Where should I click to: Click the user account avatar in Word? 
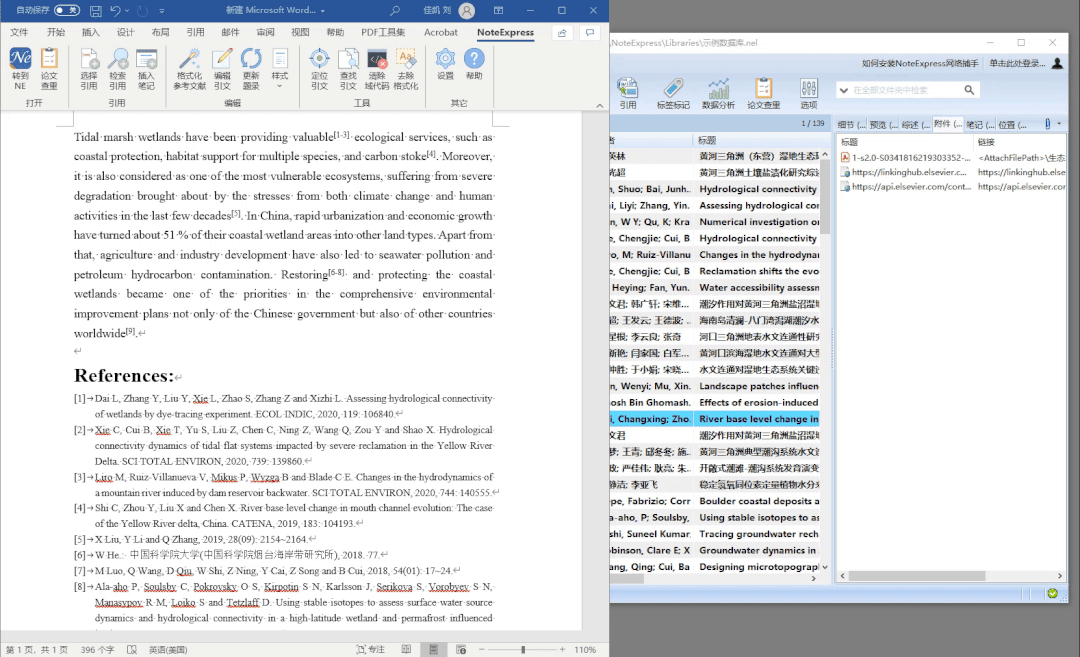pyautogui.click(x=466, y=10)
